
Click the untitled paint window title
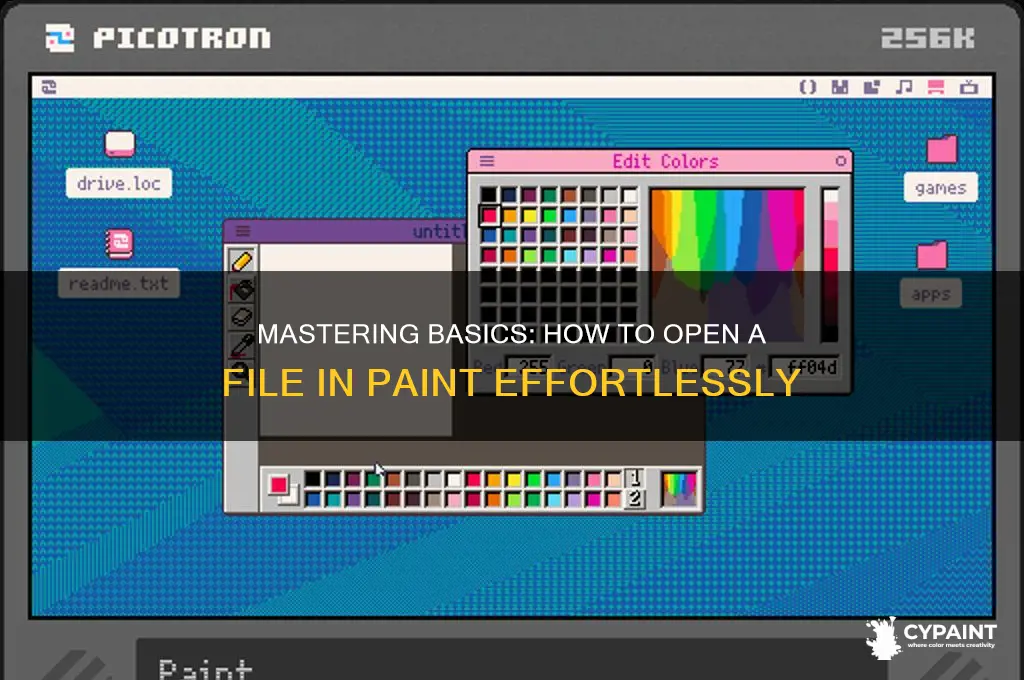pos(440,231)
